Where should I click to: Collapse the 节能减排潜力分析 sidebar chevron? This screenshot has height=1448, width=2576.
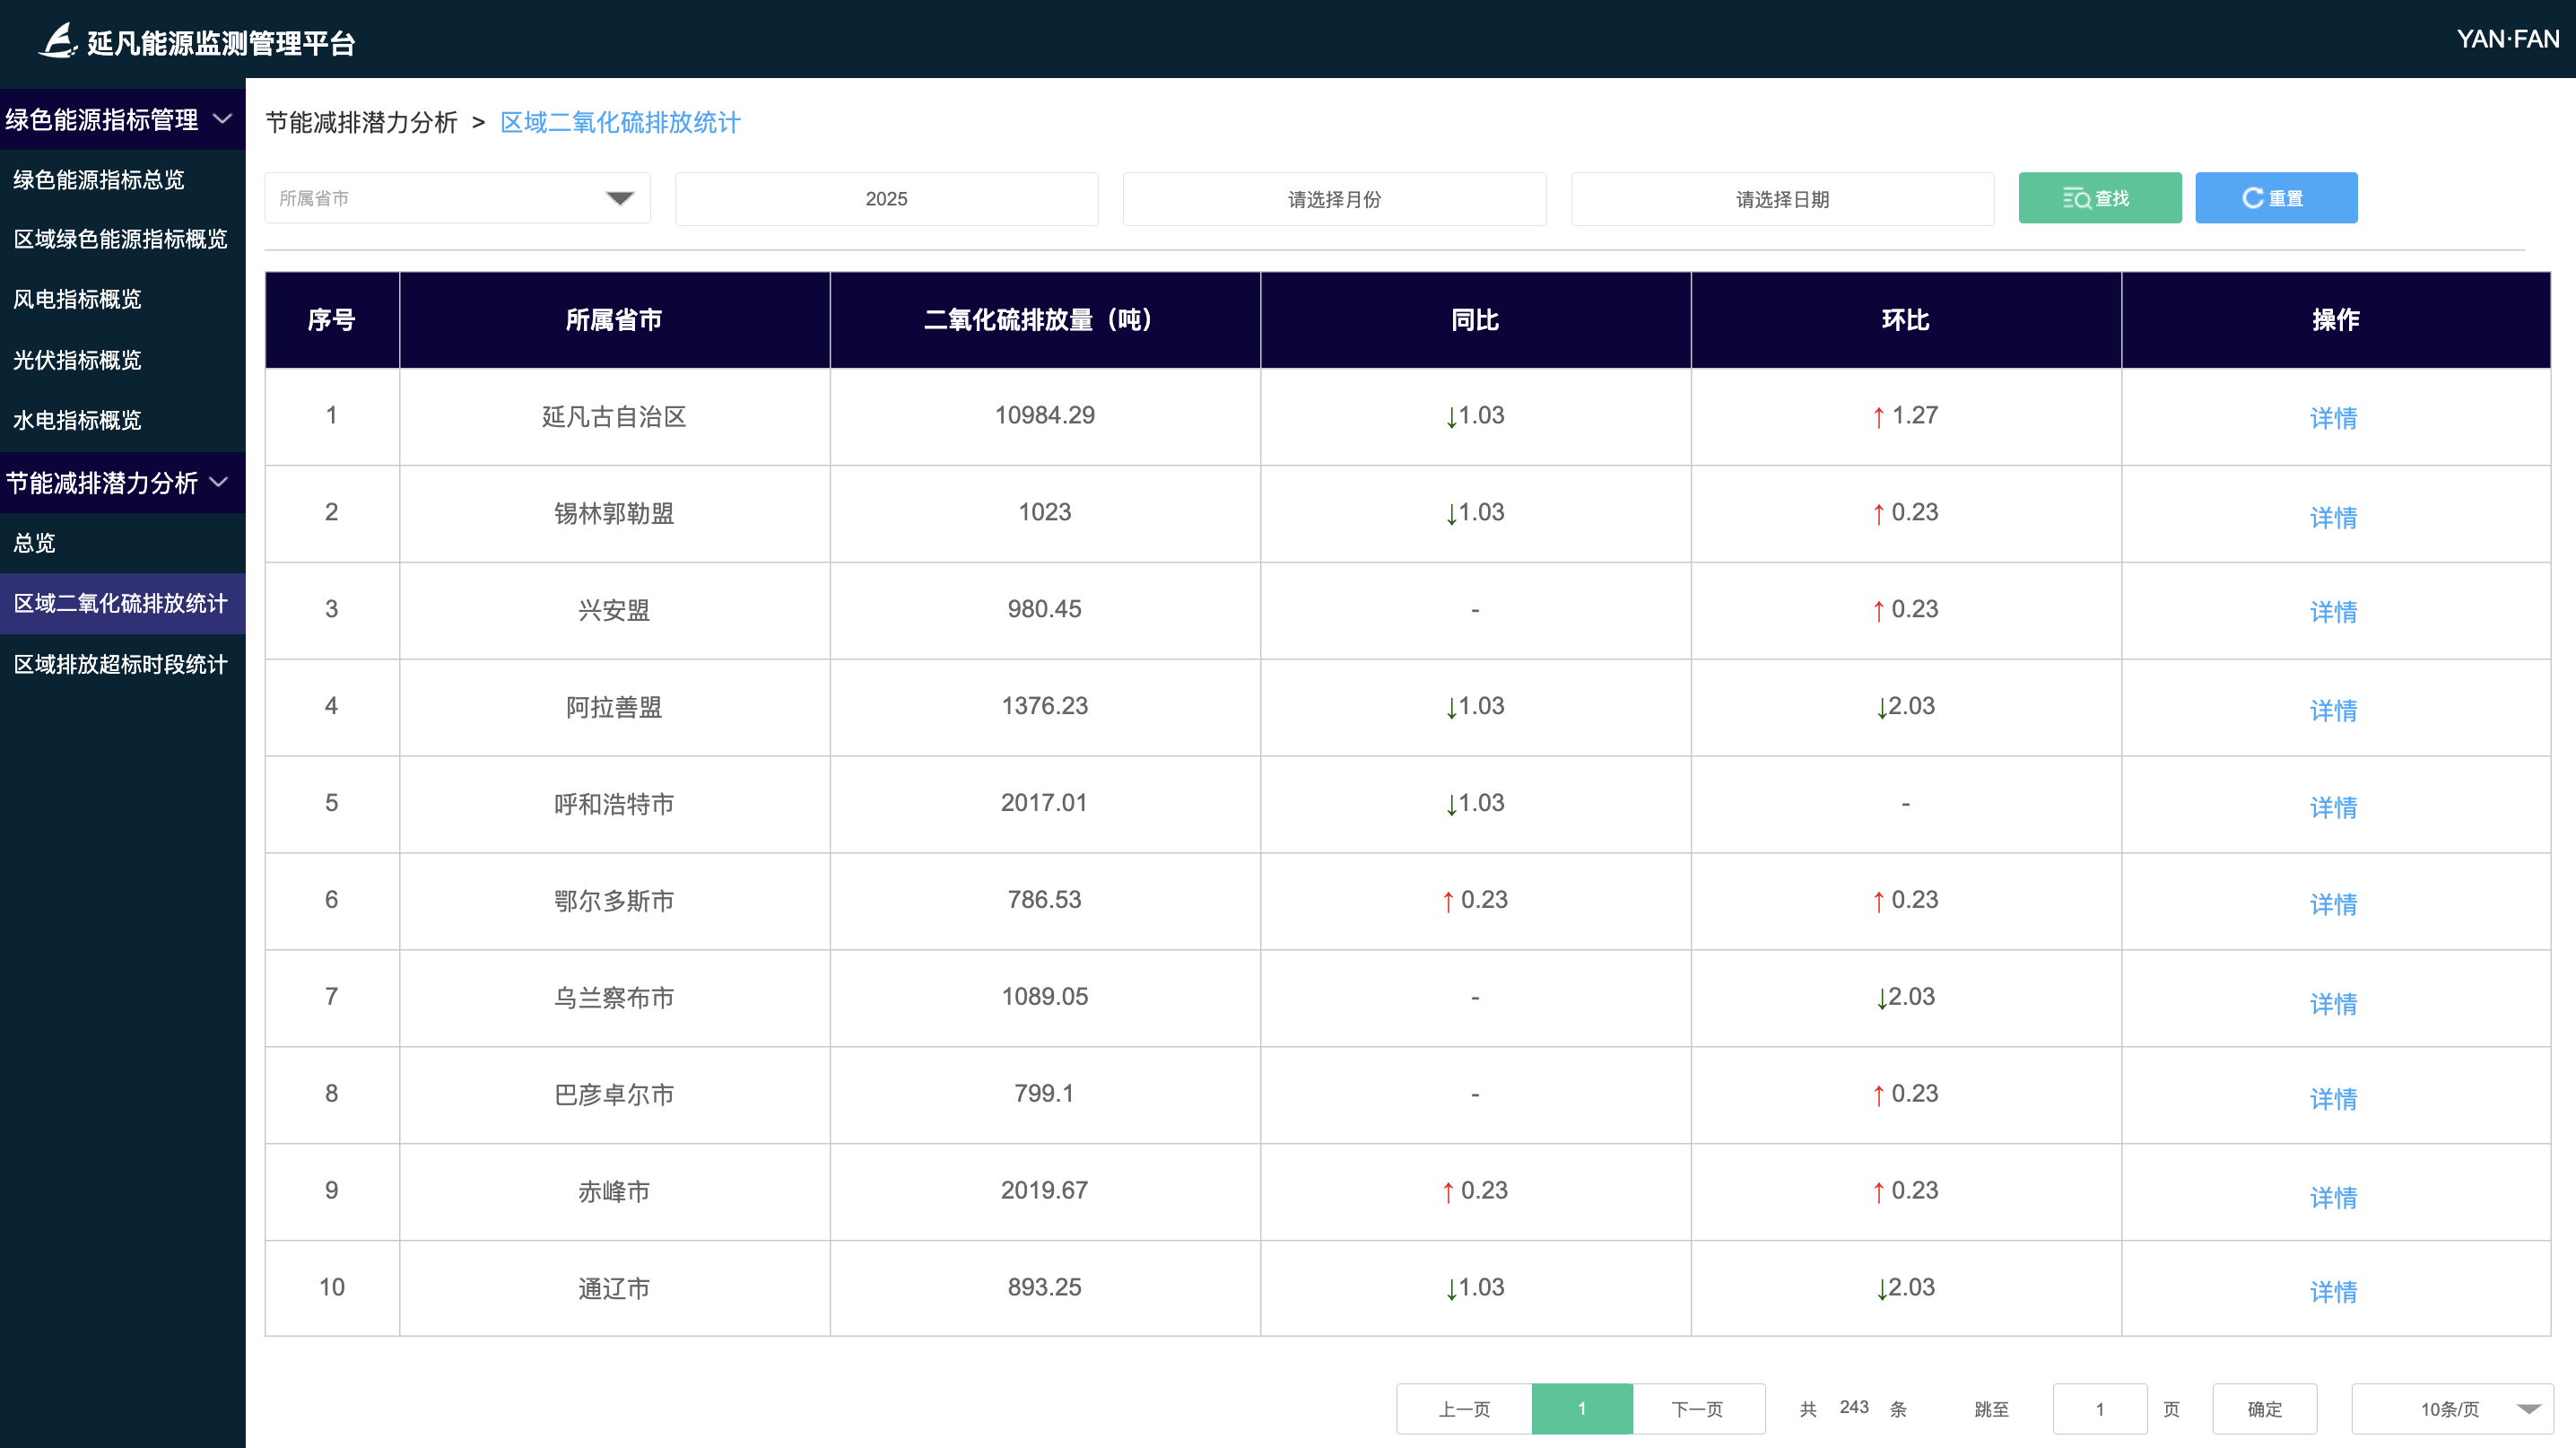click(219, 482)
